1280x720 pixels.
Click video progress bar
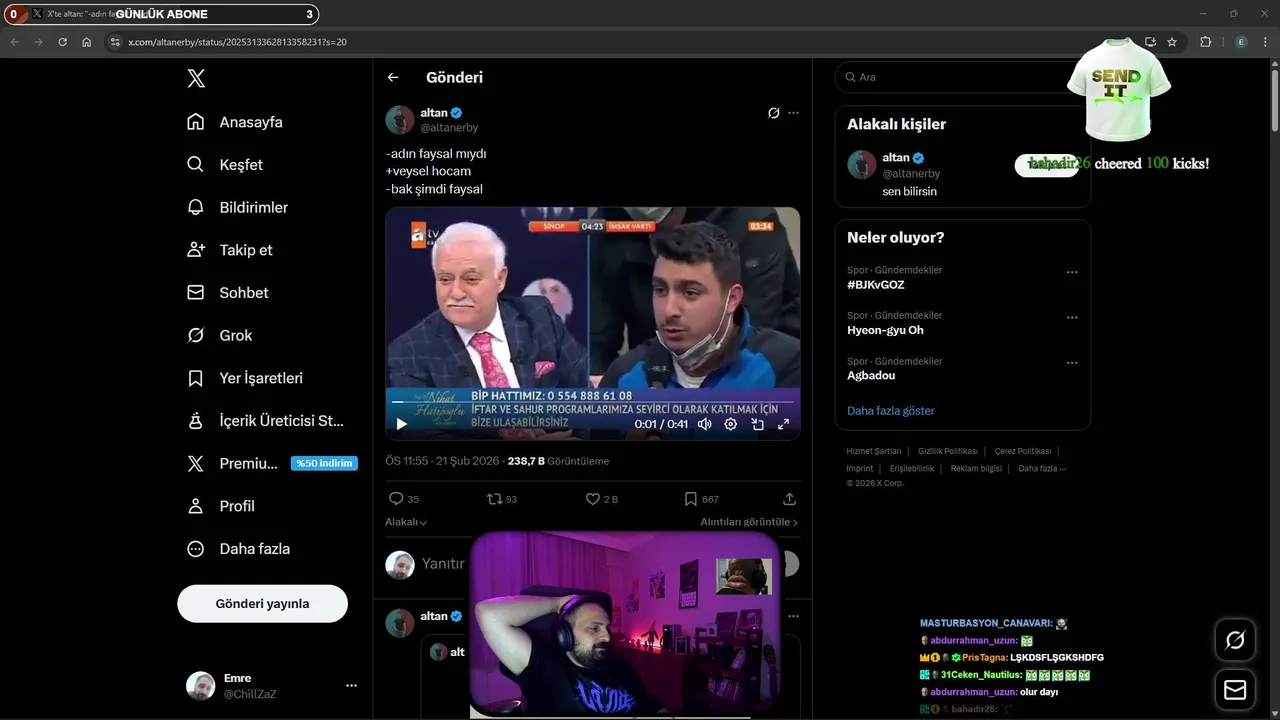point(593,403)
